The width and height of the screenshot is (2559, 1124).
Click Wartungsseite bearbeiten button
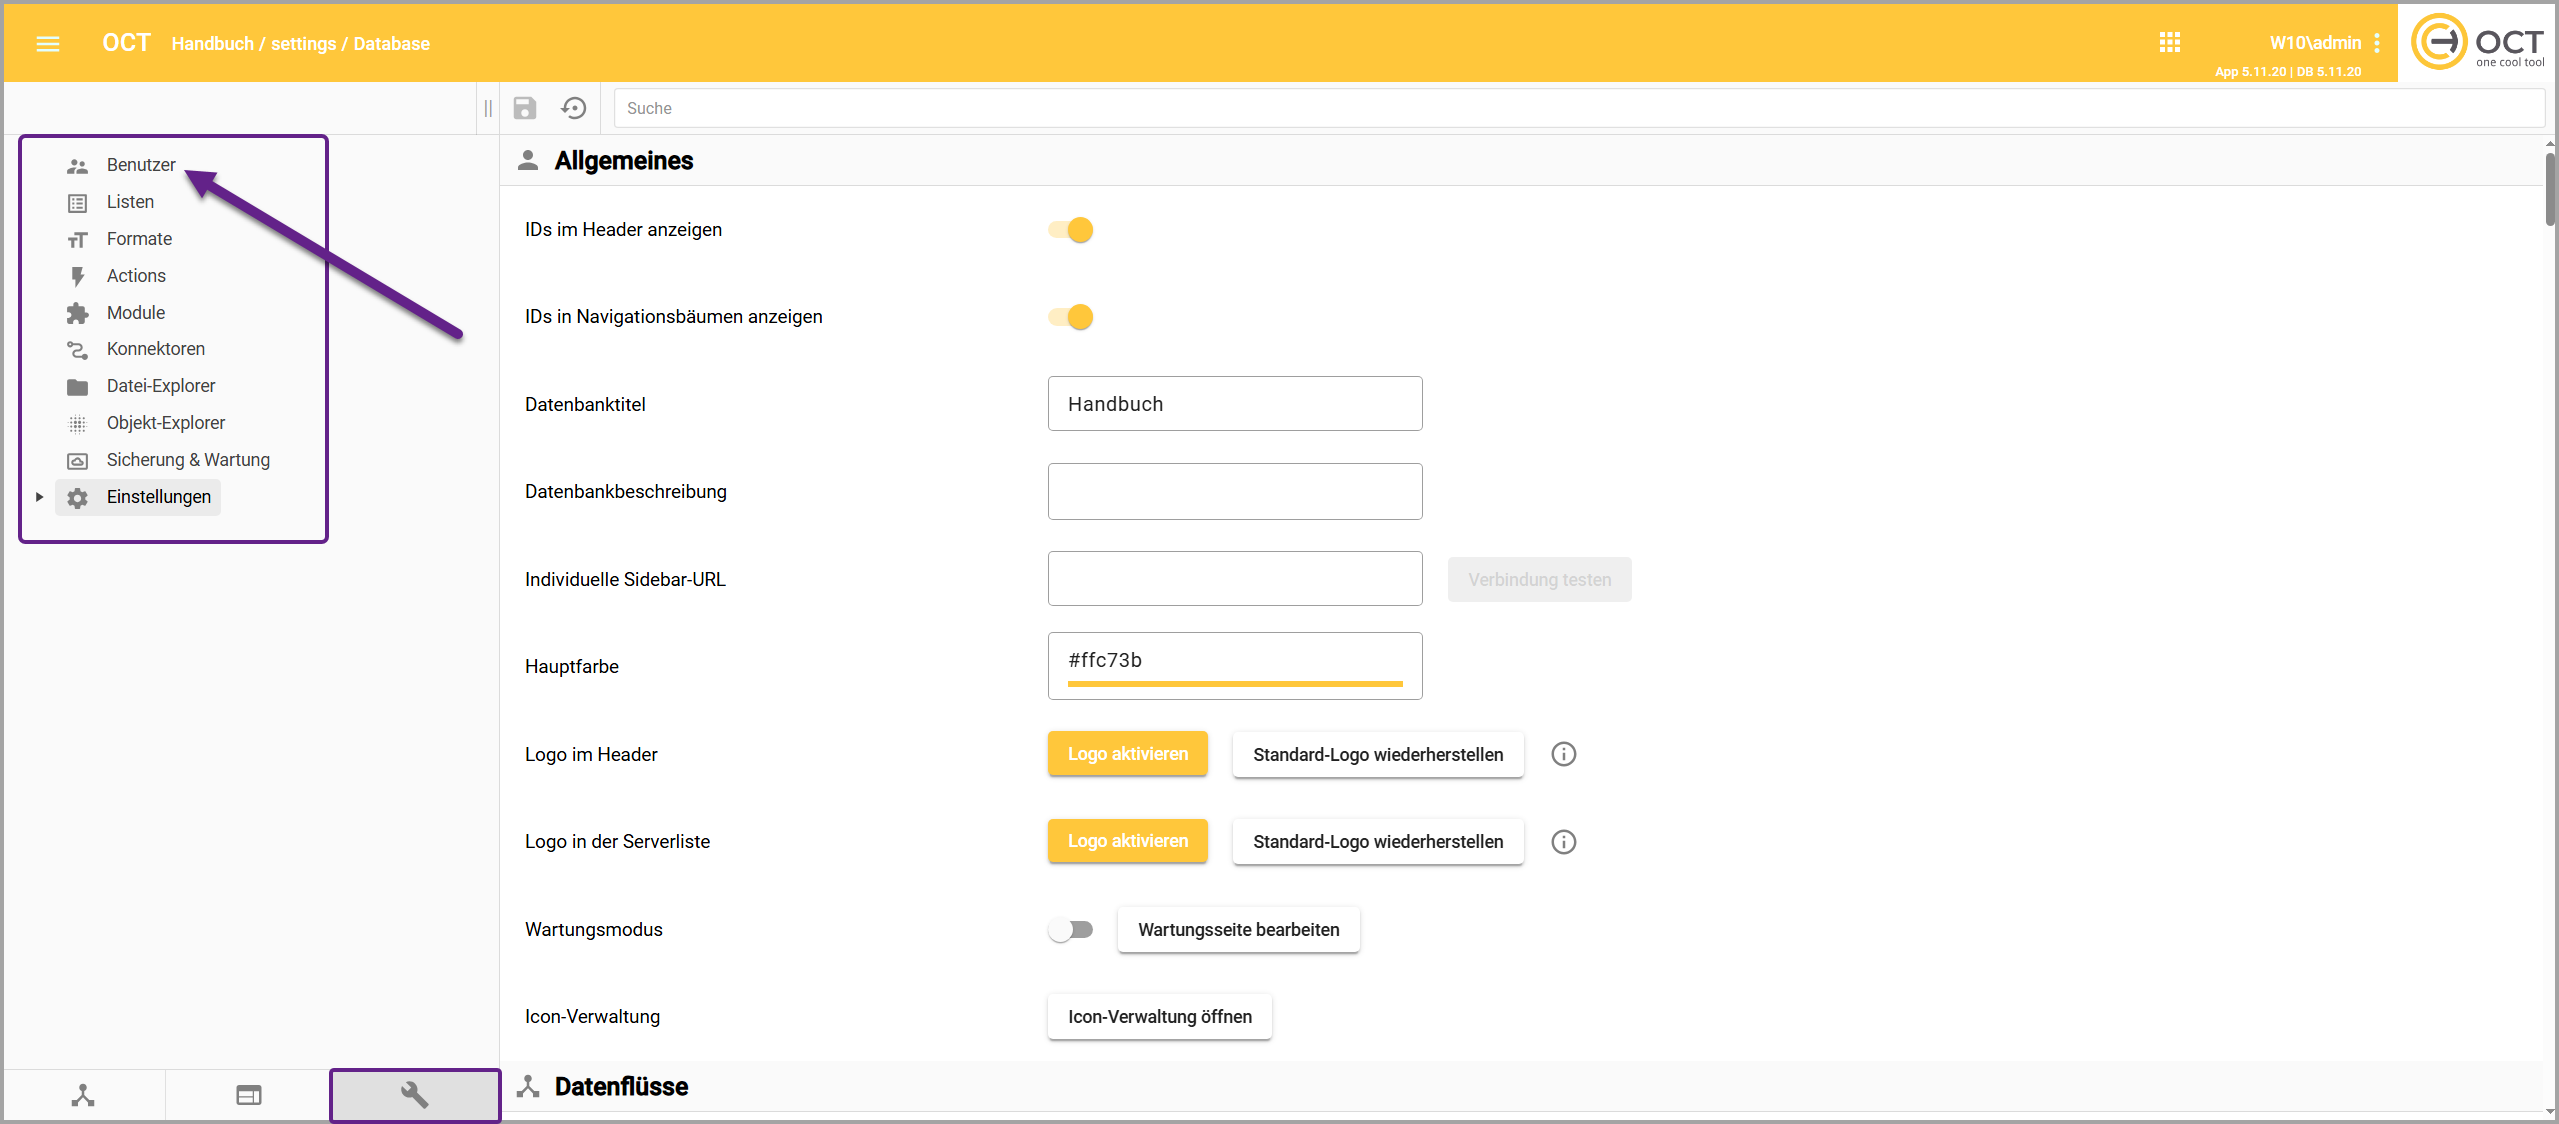click(1238, 930)
